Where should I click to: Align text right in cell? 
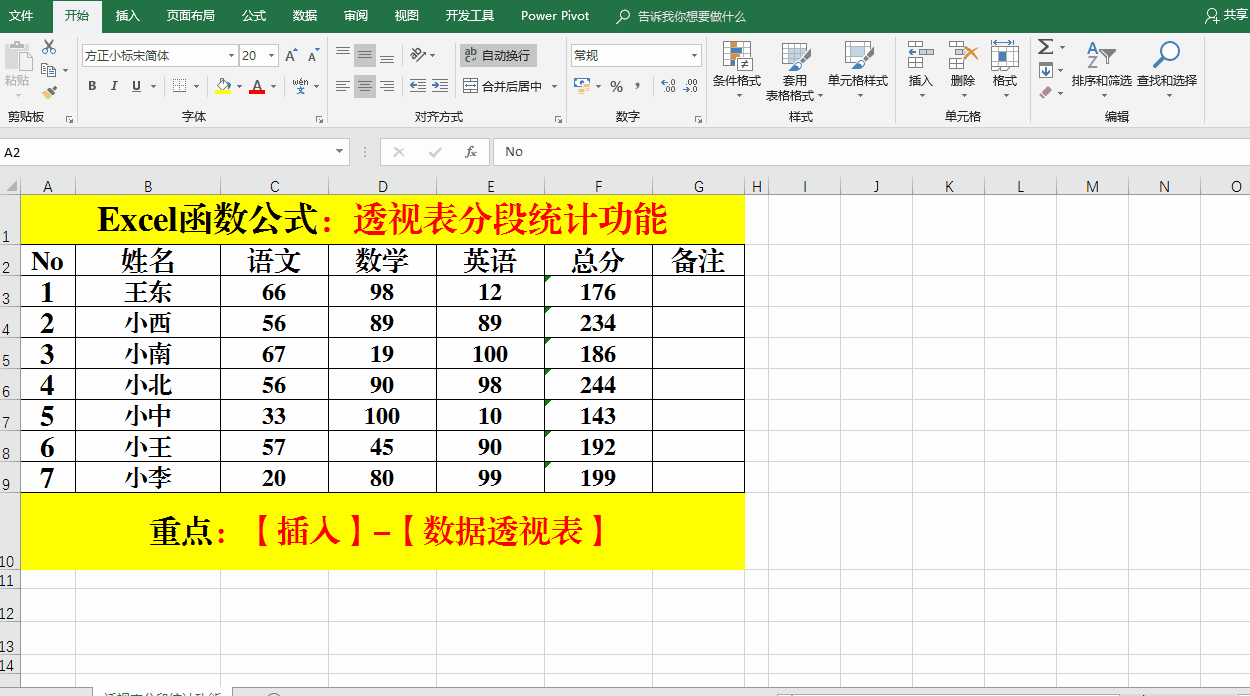click(387, 87)
